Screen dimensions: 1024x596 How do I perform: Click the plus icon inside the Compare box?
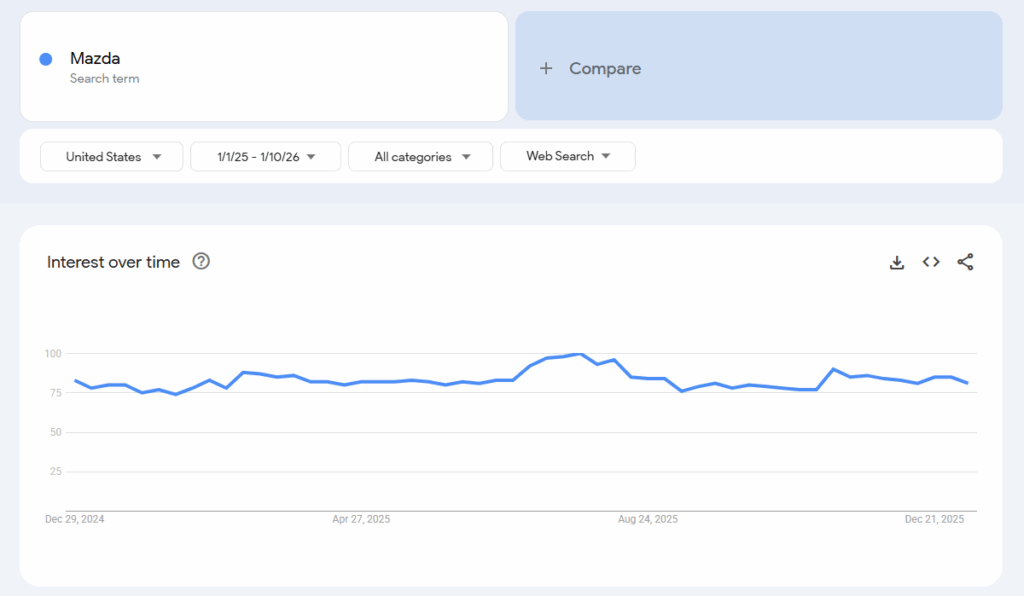coord(546,68)
